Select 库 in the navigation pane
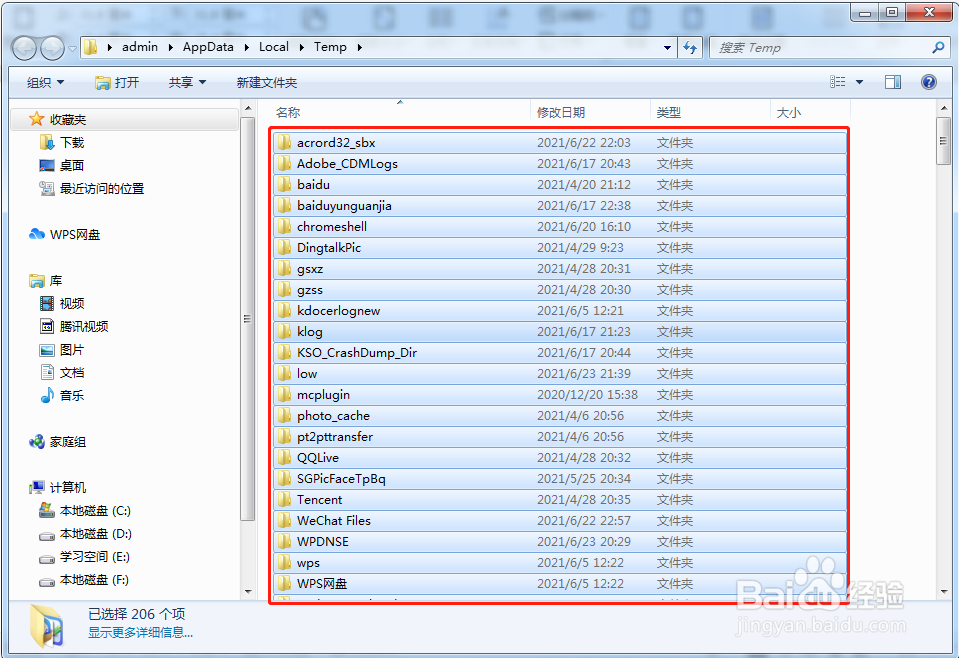Viewport: 959px width, 658px height. click(x=46, y=281)
